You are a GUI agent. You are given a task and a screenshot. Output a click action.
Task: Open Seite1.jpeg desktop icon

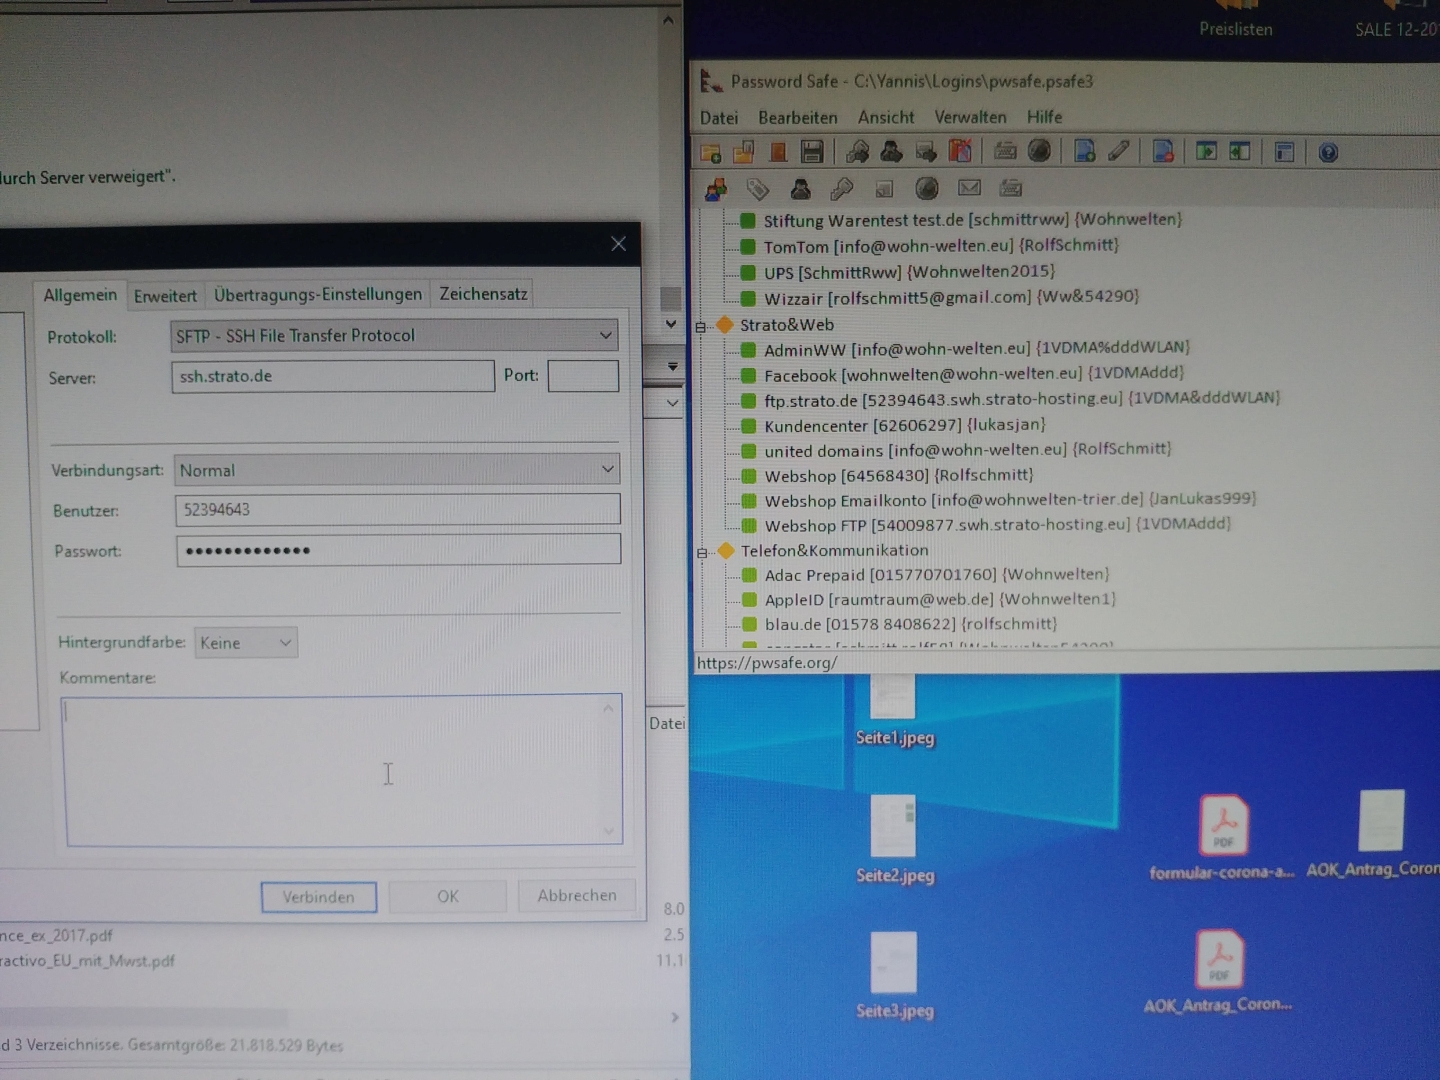[x=894, y=710]
